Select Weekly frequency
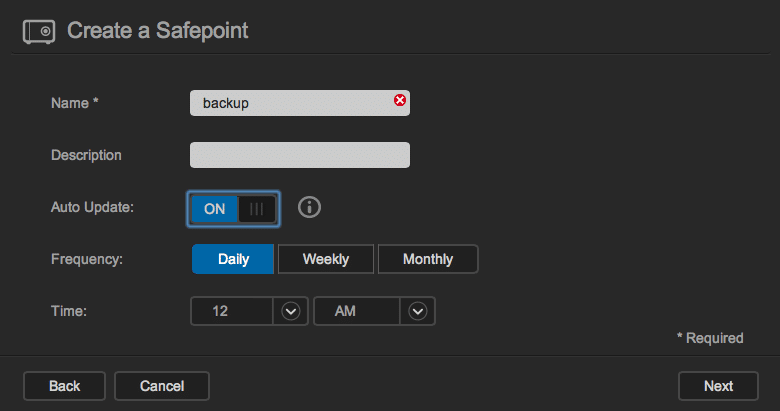 [x=326, y=259]
